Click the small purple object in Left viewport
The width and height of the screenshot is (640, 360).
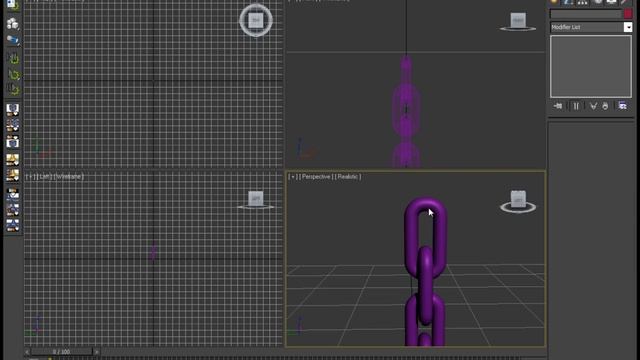click(x=153, y=252)
